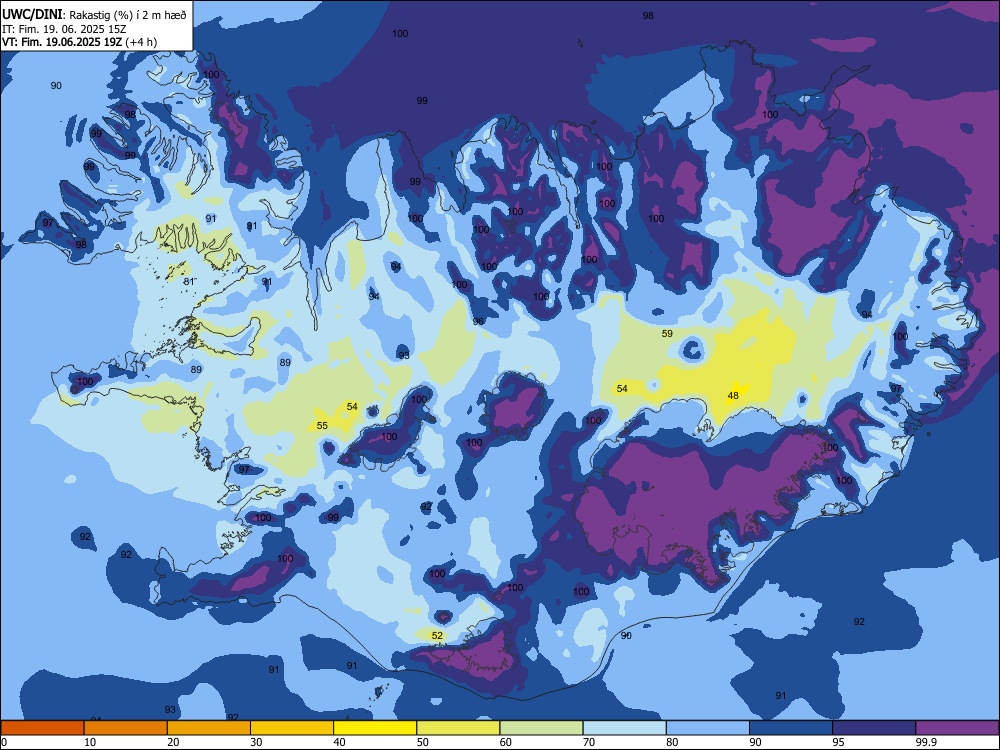Select the humidity value 55 on the map
Viewport: 1000px width, 750px height.
point(322,425)
